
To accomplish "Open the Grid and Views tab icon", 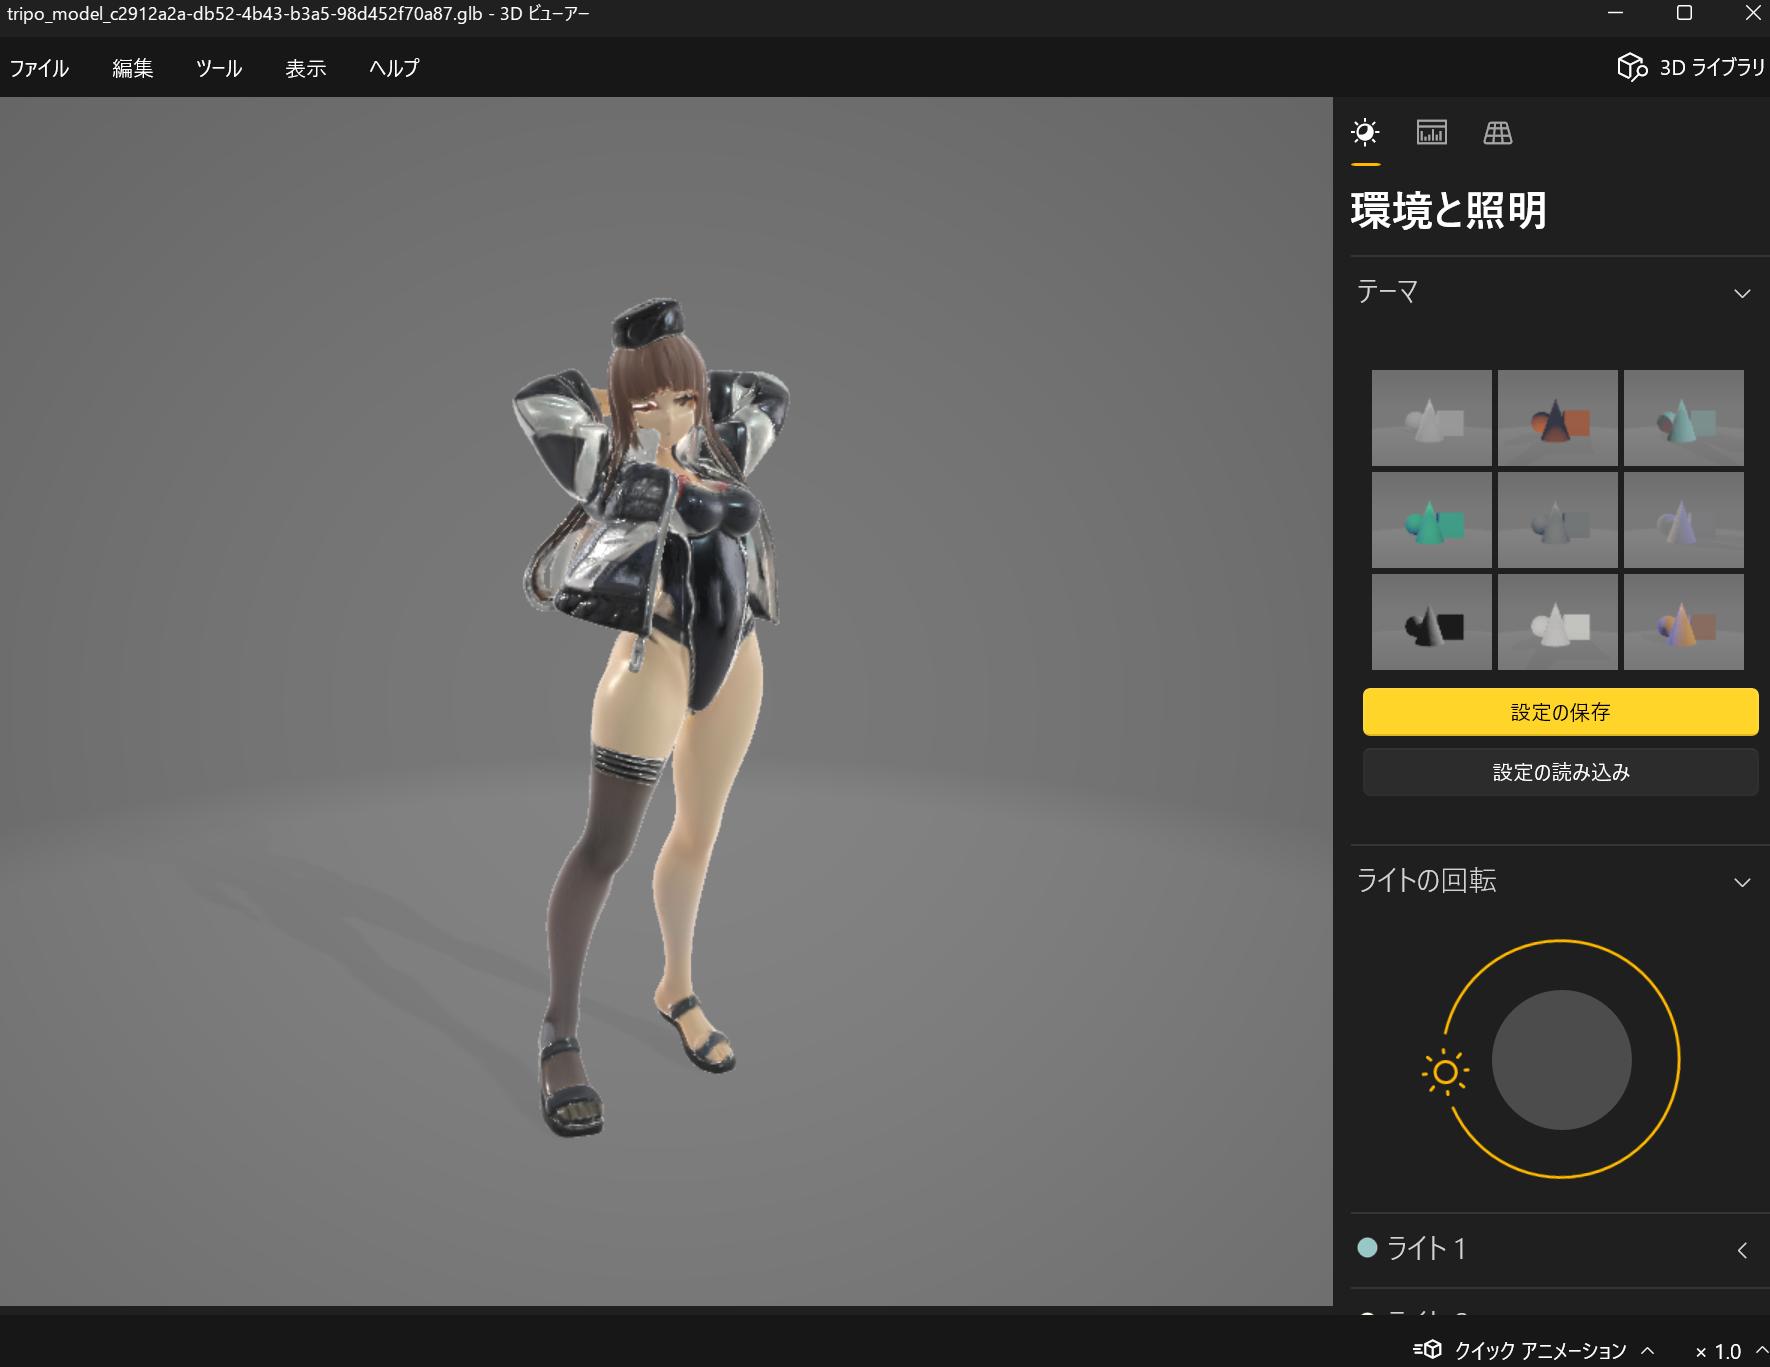I will click(x=1497, y=133).
